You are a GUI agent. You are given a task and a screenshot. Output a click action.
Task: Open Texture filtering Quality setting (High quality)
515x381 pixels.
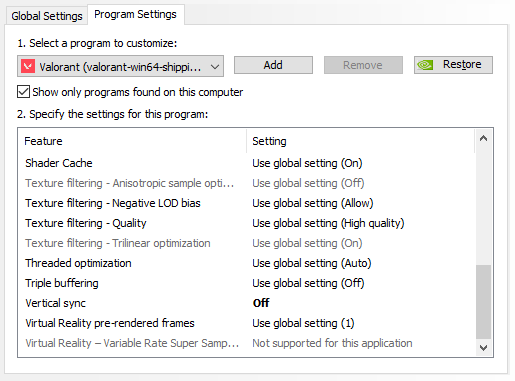coord(328,223)
